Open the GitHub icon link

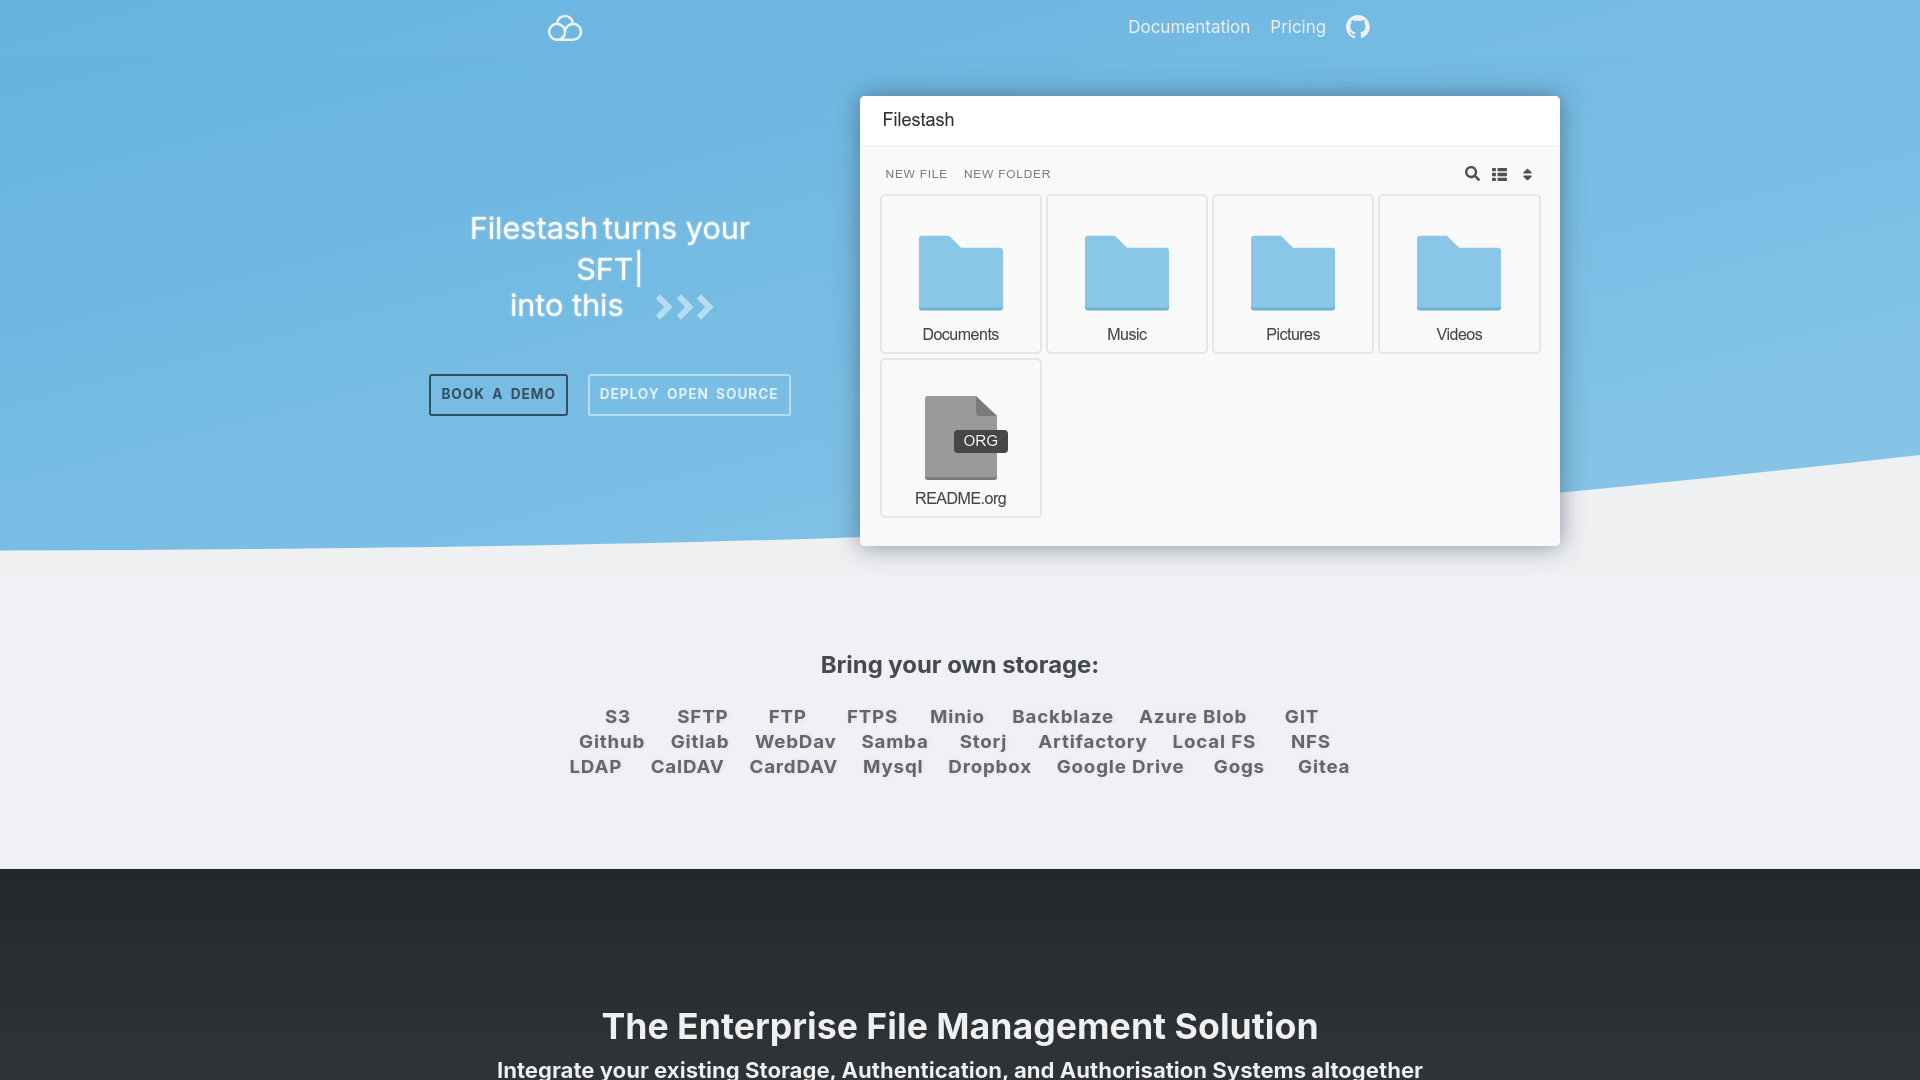(x=1358, y=26)
